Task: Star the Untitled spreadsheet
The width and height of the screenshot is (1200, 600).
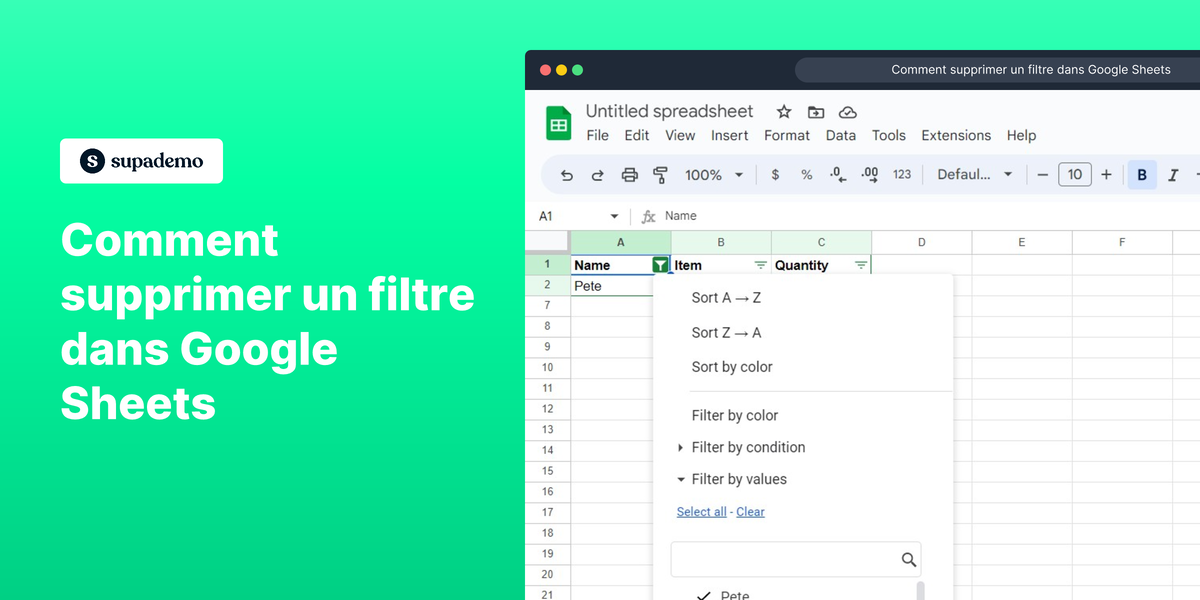Action: tap(784, 112)
